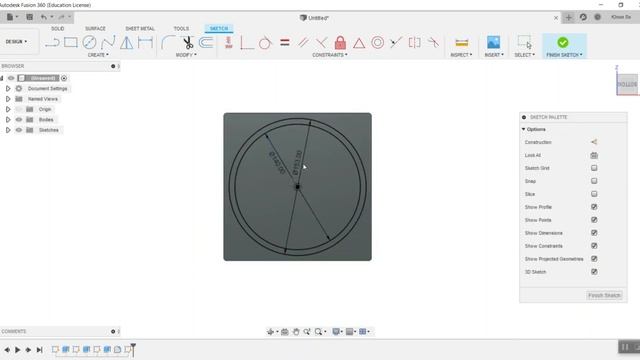The image size is (640, 360).
Task: Open the Constraints dropdown menu
Action: pos(330,55)
